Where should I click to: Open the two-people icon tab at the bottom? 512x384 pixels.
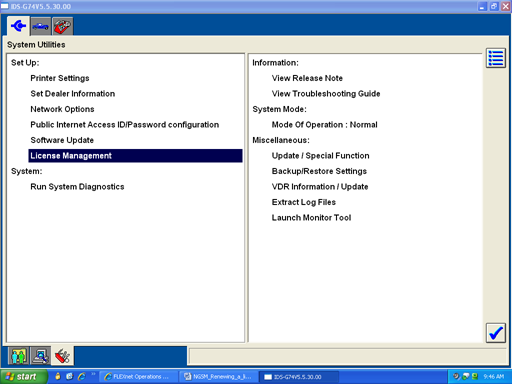click(x=19, y=356)
